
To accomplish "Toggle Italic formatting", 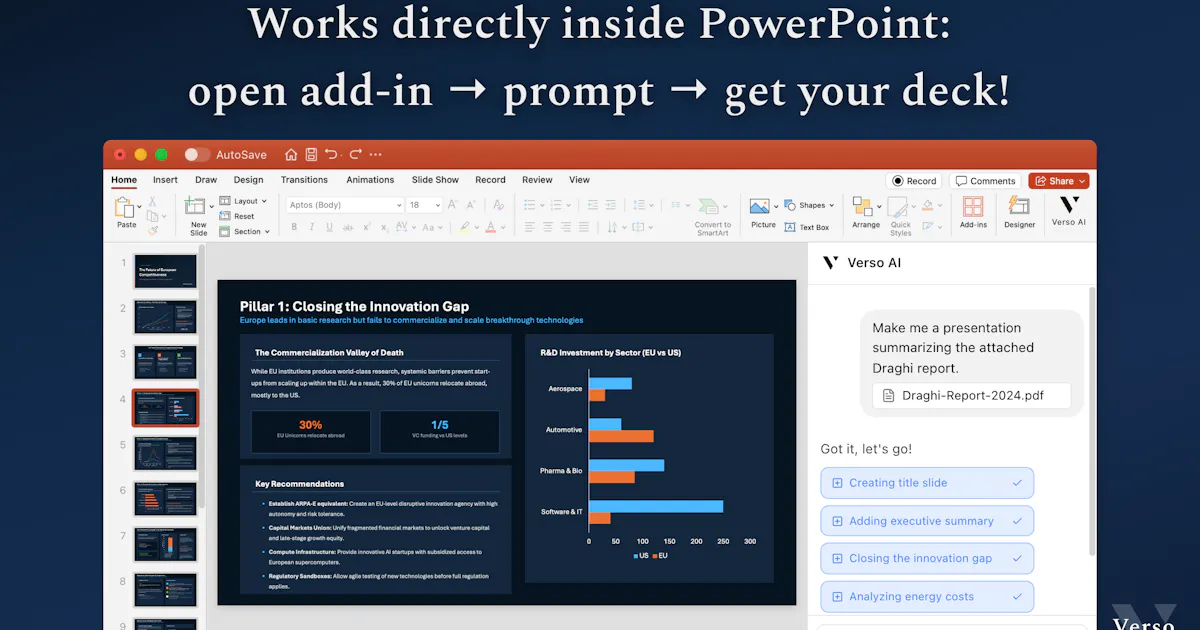I will click(311, 227).
